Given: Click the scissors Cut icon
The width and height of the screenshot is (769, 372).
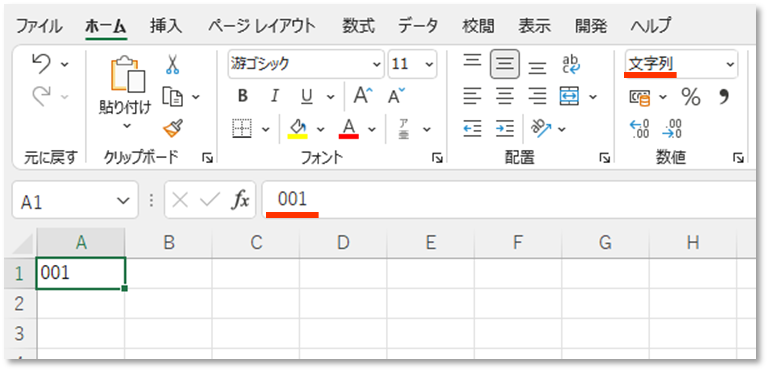Looking at the screenshot, I should pos(172,64).
